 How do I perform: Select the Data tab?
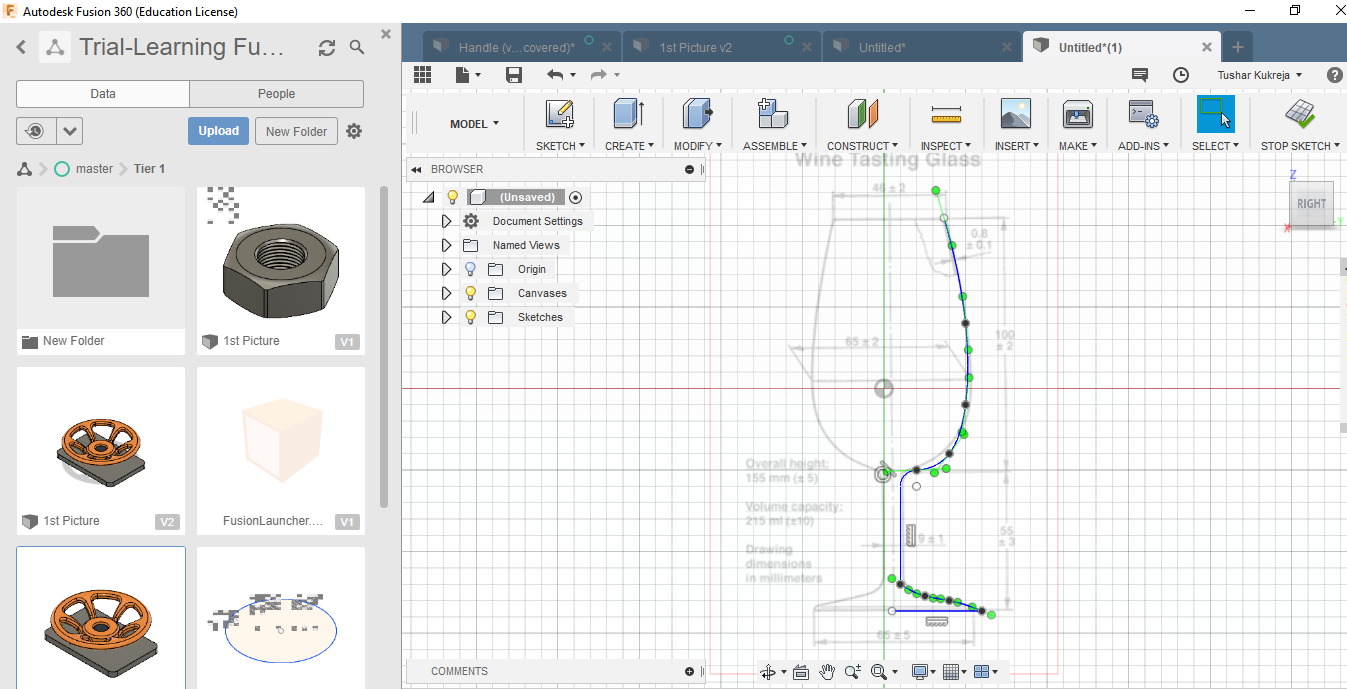(x=103, y=94)
